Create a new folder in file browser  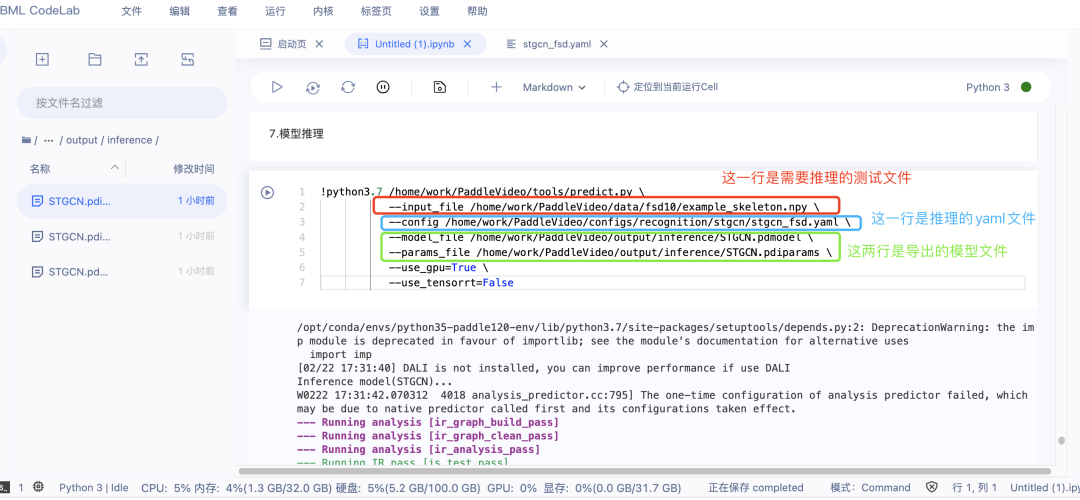click(95, 60)
